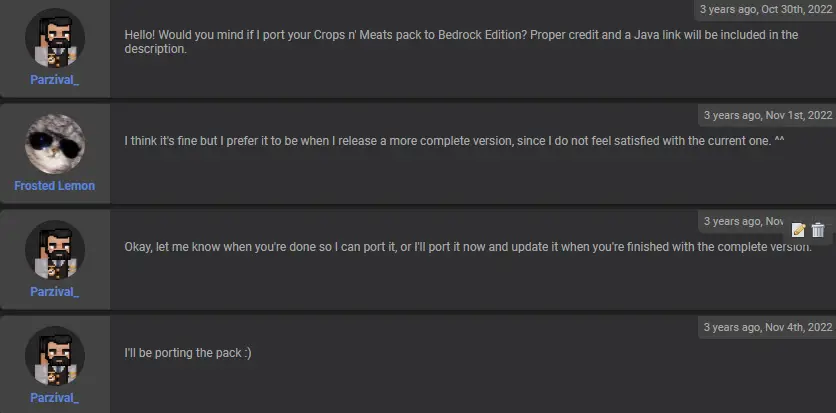Image resolution: width=836 pixels, height=413 pixels.
Task: Click the "Nov 1st, 2022" timestamp
Action: (767, 115)
